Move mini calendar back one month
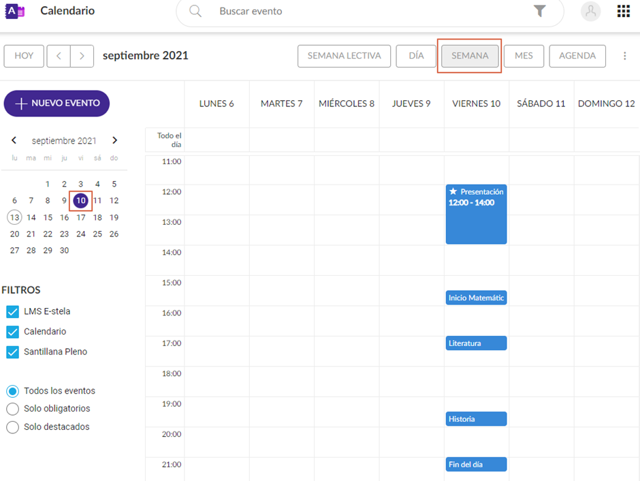The image size is (640, 481). (14, 141)
